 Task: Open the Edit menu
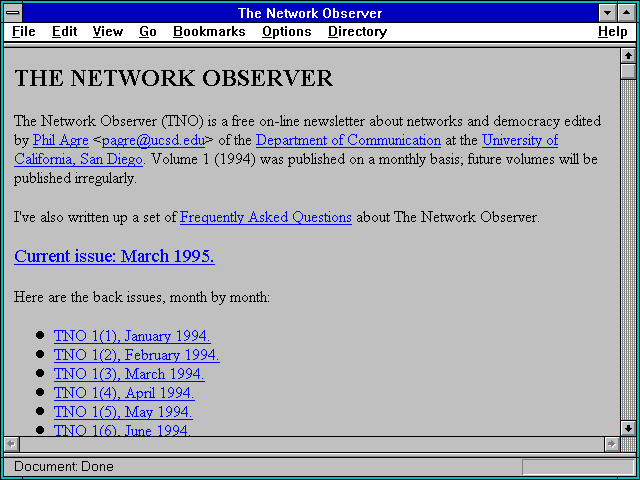64,31
